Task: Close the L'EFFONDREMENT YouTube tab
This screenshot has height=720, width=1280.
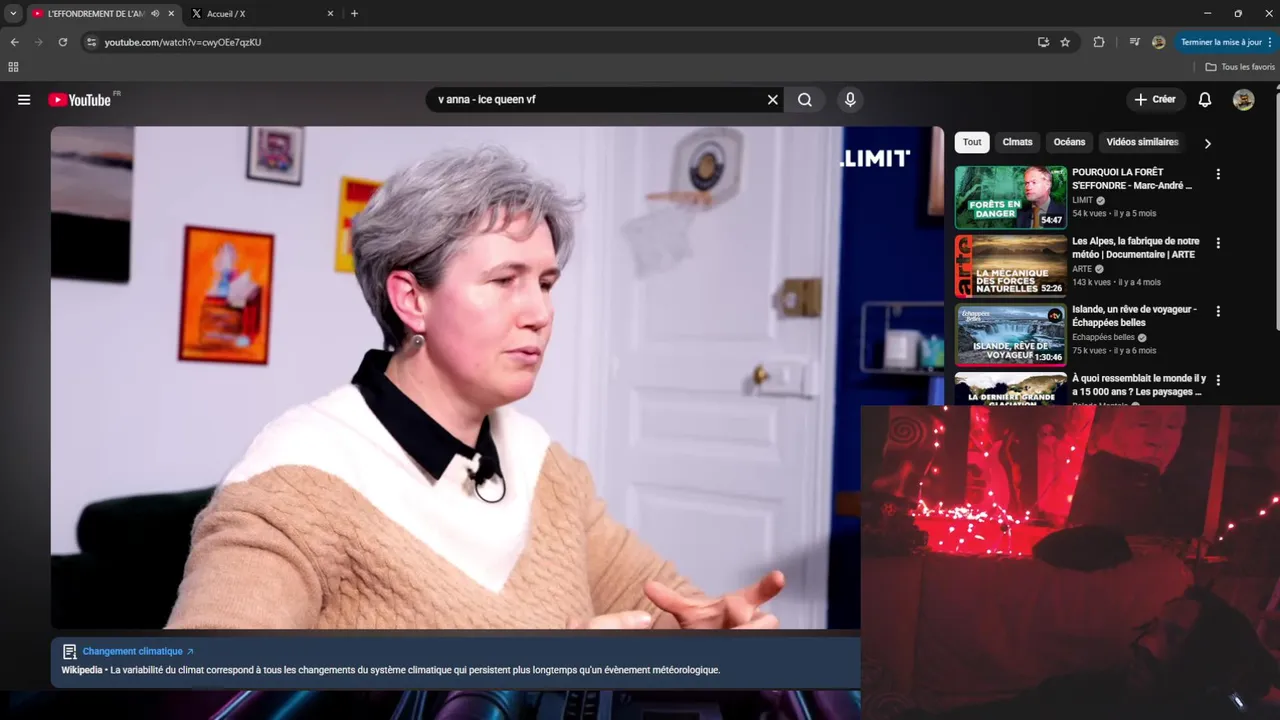Action: 172,14
